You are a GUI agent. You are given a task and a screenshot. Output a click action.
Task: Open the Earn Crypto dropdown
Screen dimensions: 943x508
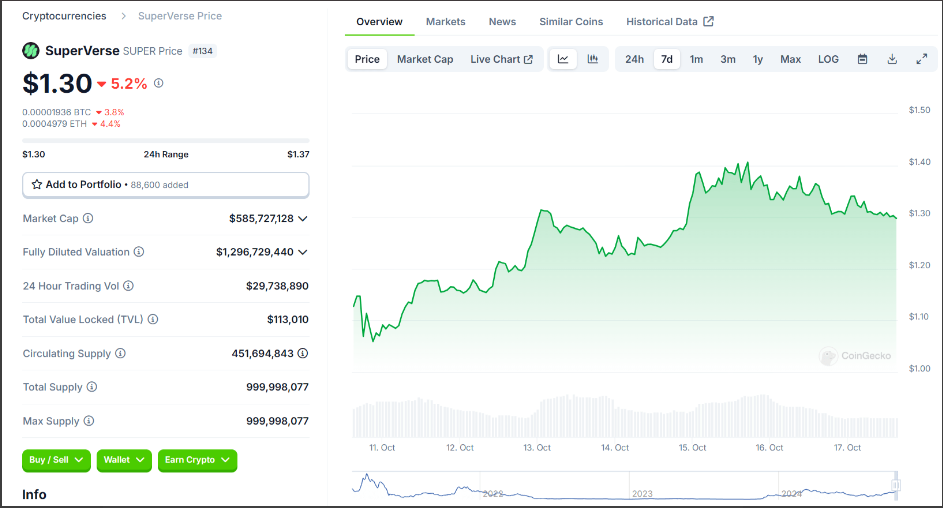(197, 460)
